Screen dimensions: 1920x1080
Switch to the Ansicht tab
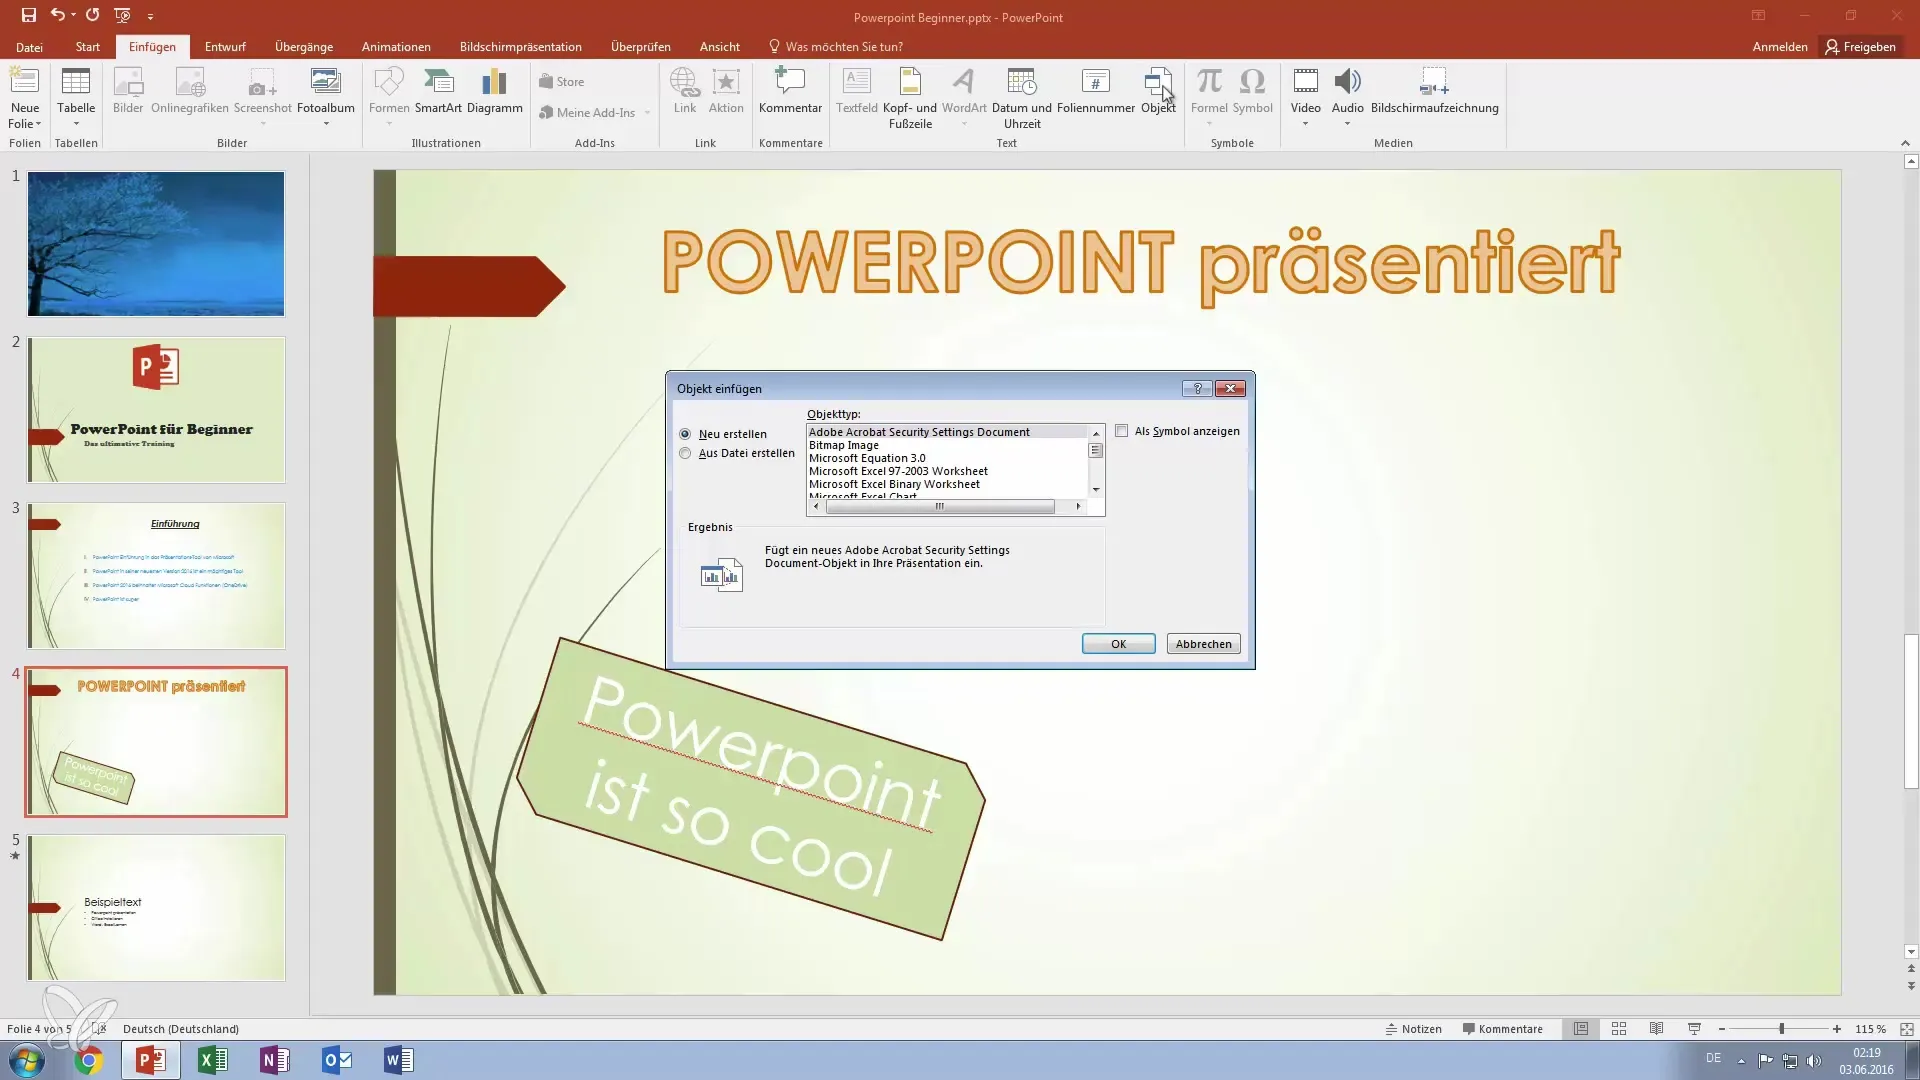[719, 47]
